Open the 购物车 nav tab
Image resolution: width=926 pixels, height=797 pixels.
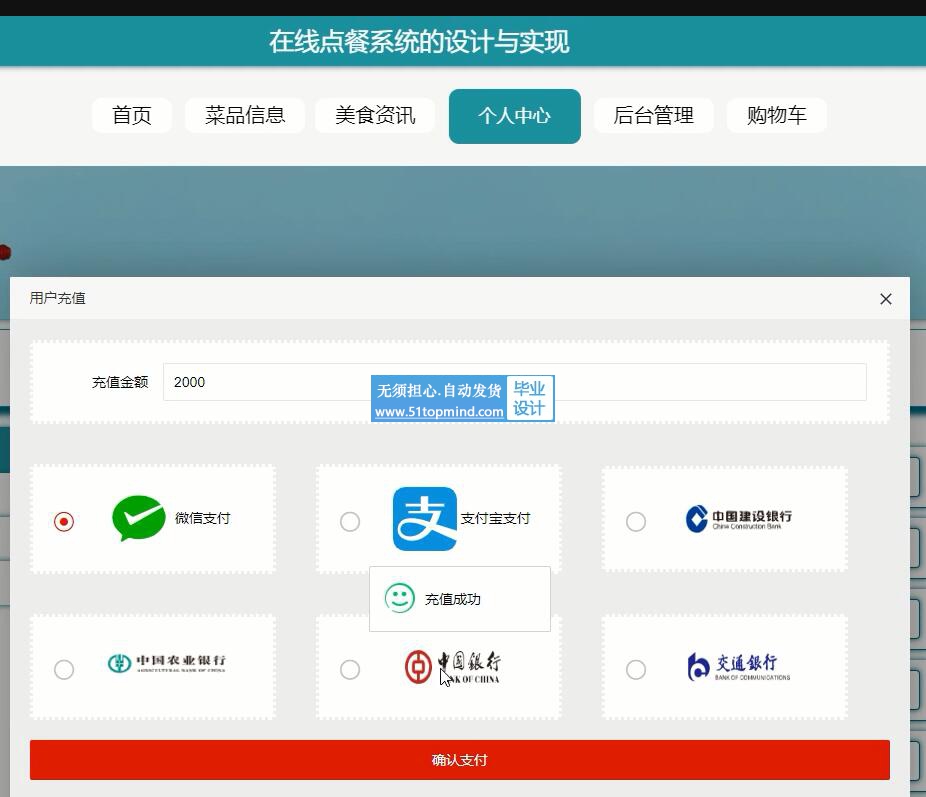[777, 115]
